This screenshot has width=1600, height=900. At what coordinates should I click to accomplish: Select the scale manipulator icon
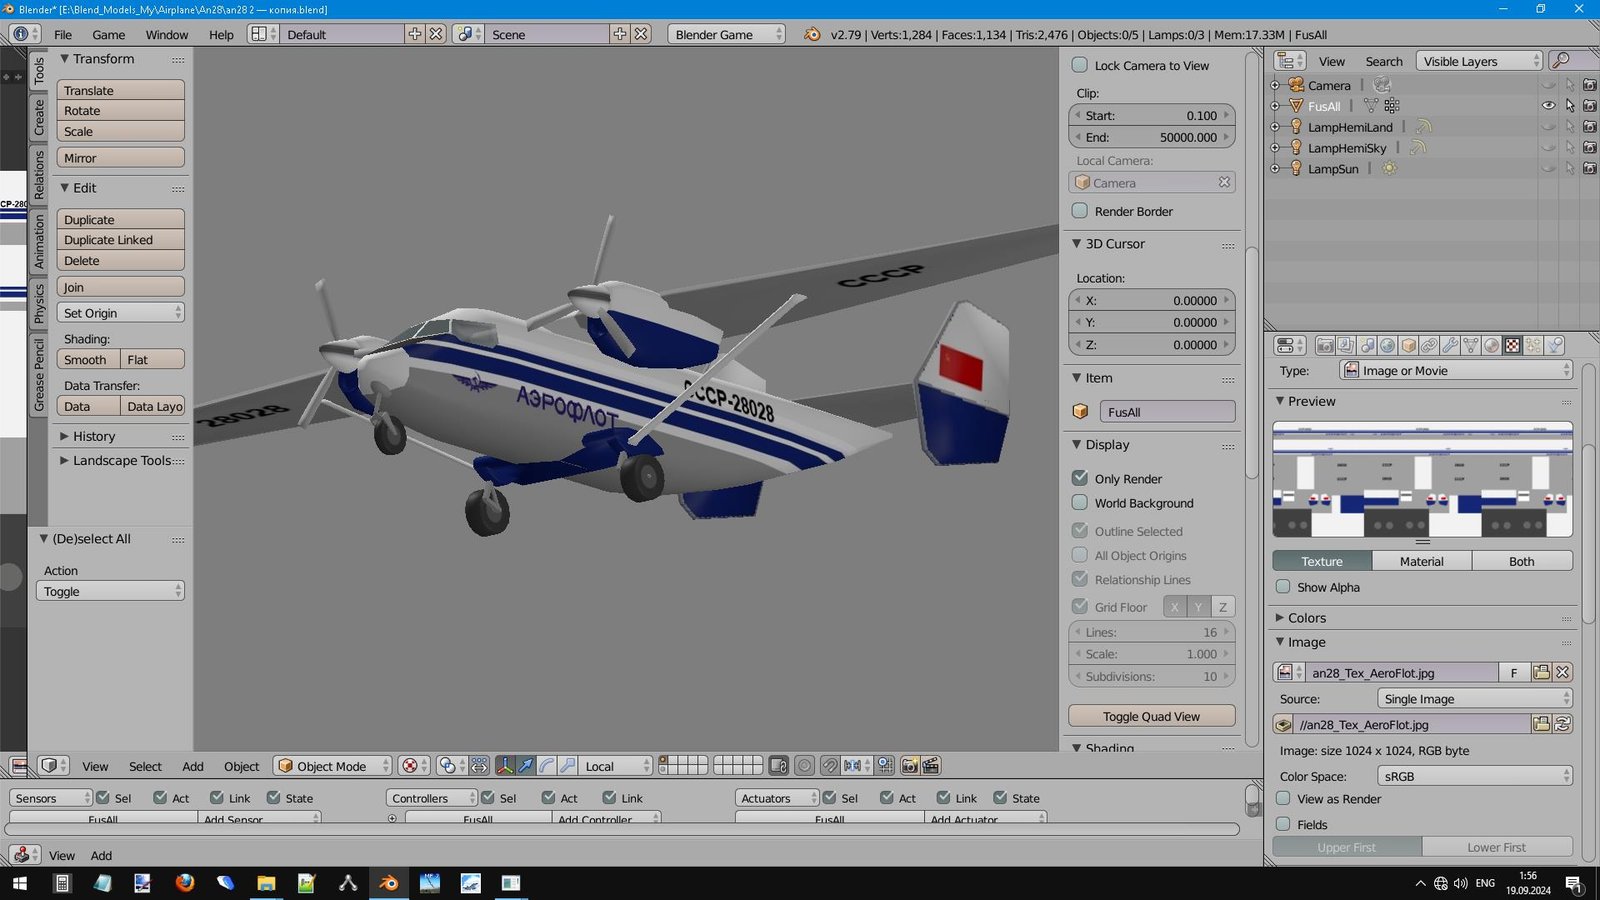(x=568, y=766)
